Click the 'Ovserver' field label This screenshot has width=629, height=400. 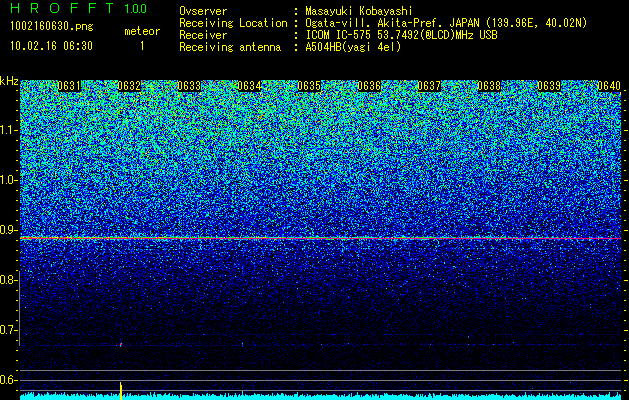[203, 11]
